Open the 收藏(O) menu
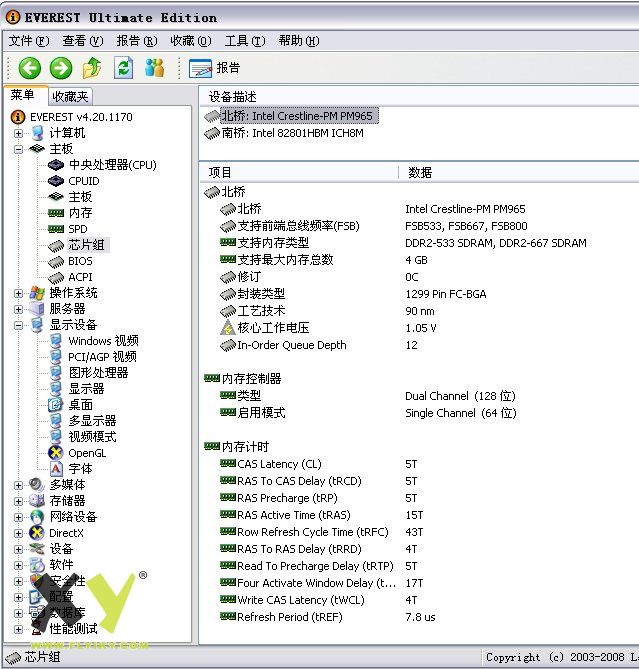The image size is (639, 669). click(x=191, y=41)
